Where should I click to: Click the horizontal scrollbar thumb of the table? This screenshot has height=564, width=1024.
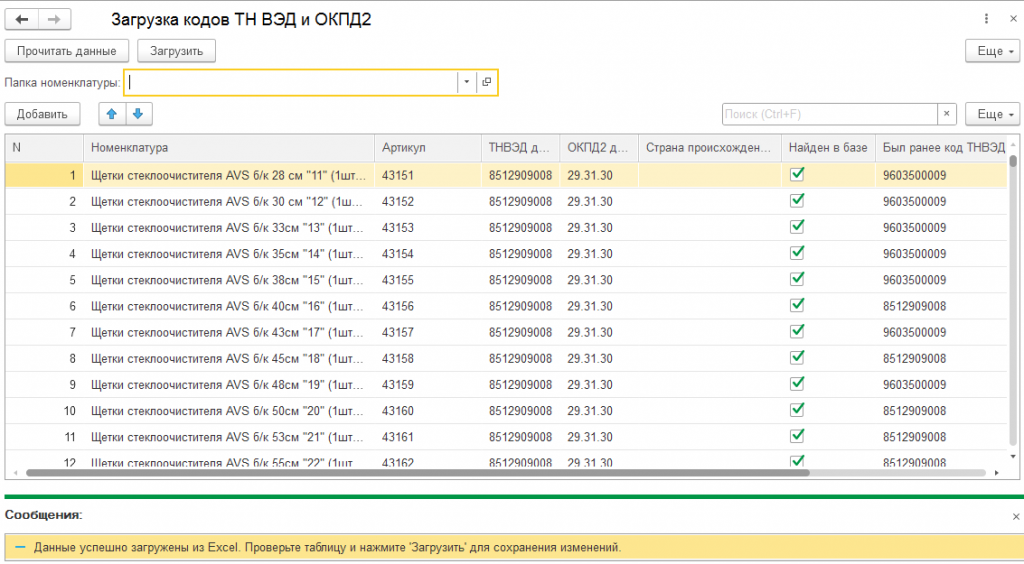418,473
